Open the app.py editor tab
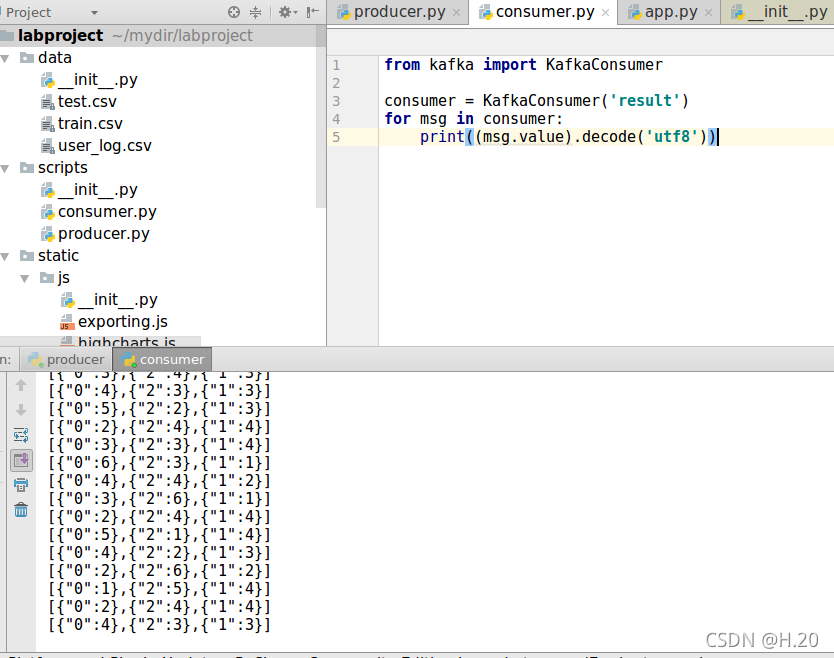 670,12
